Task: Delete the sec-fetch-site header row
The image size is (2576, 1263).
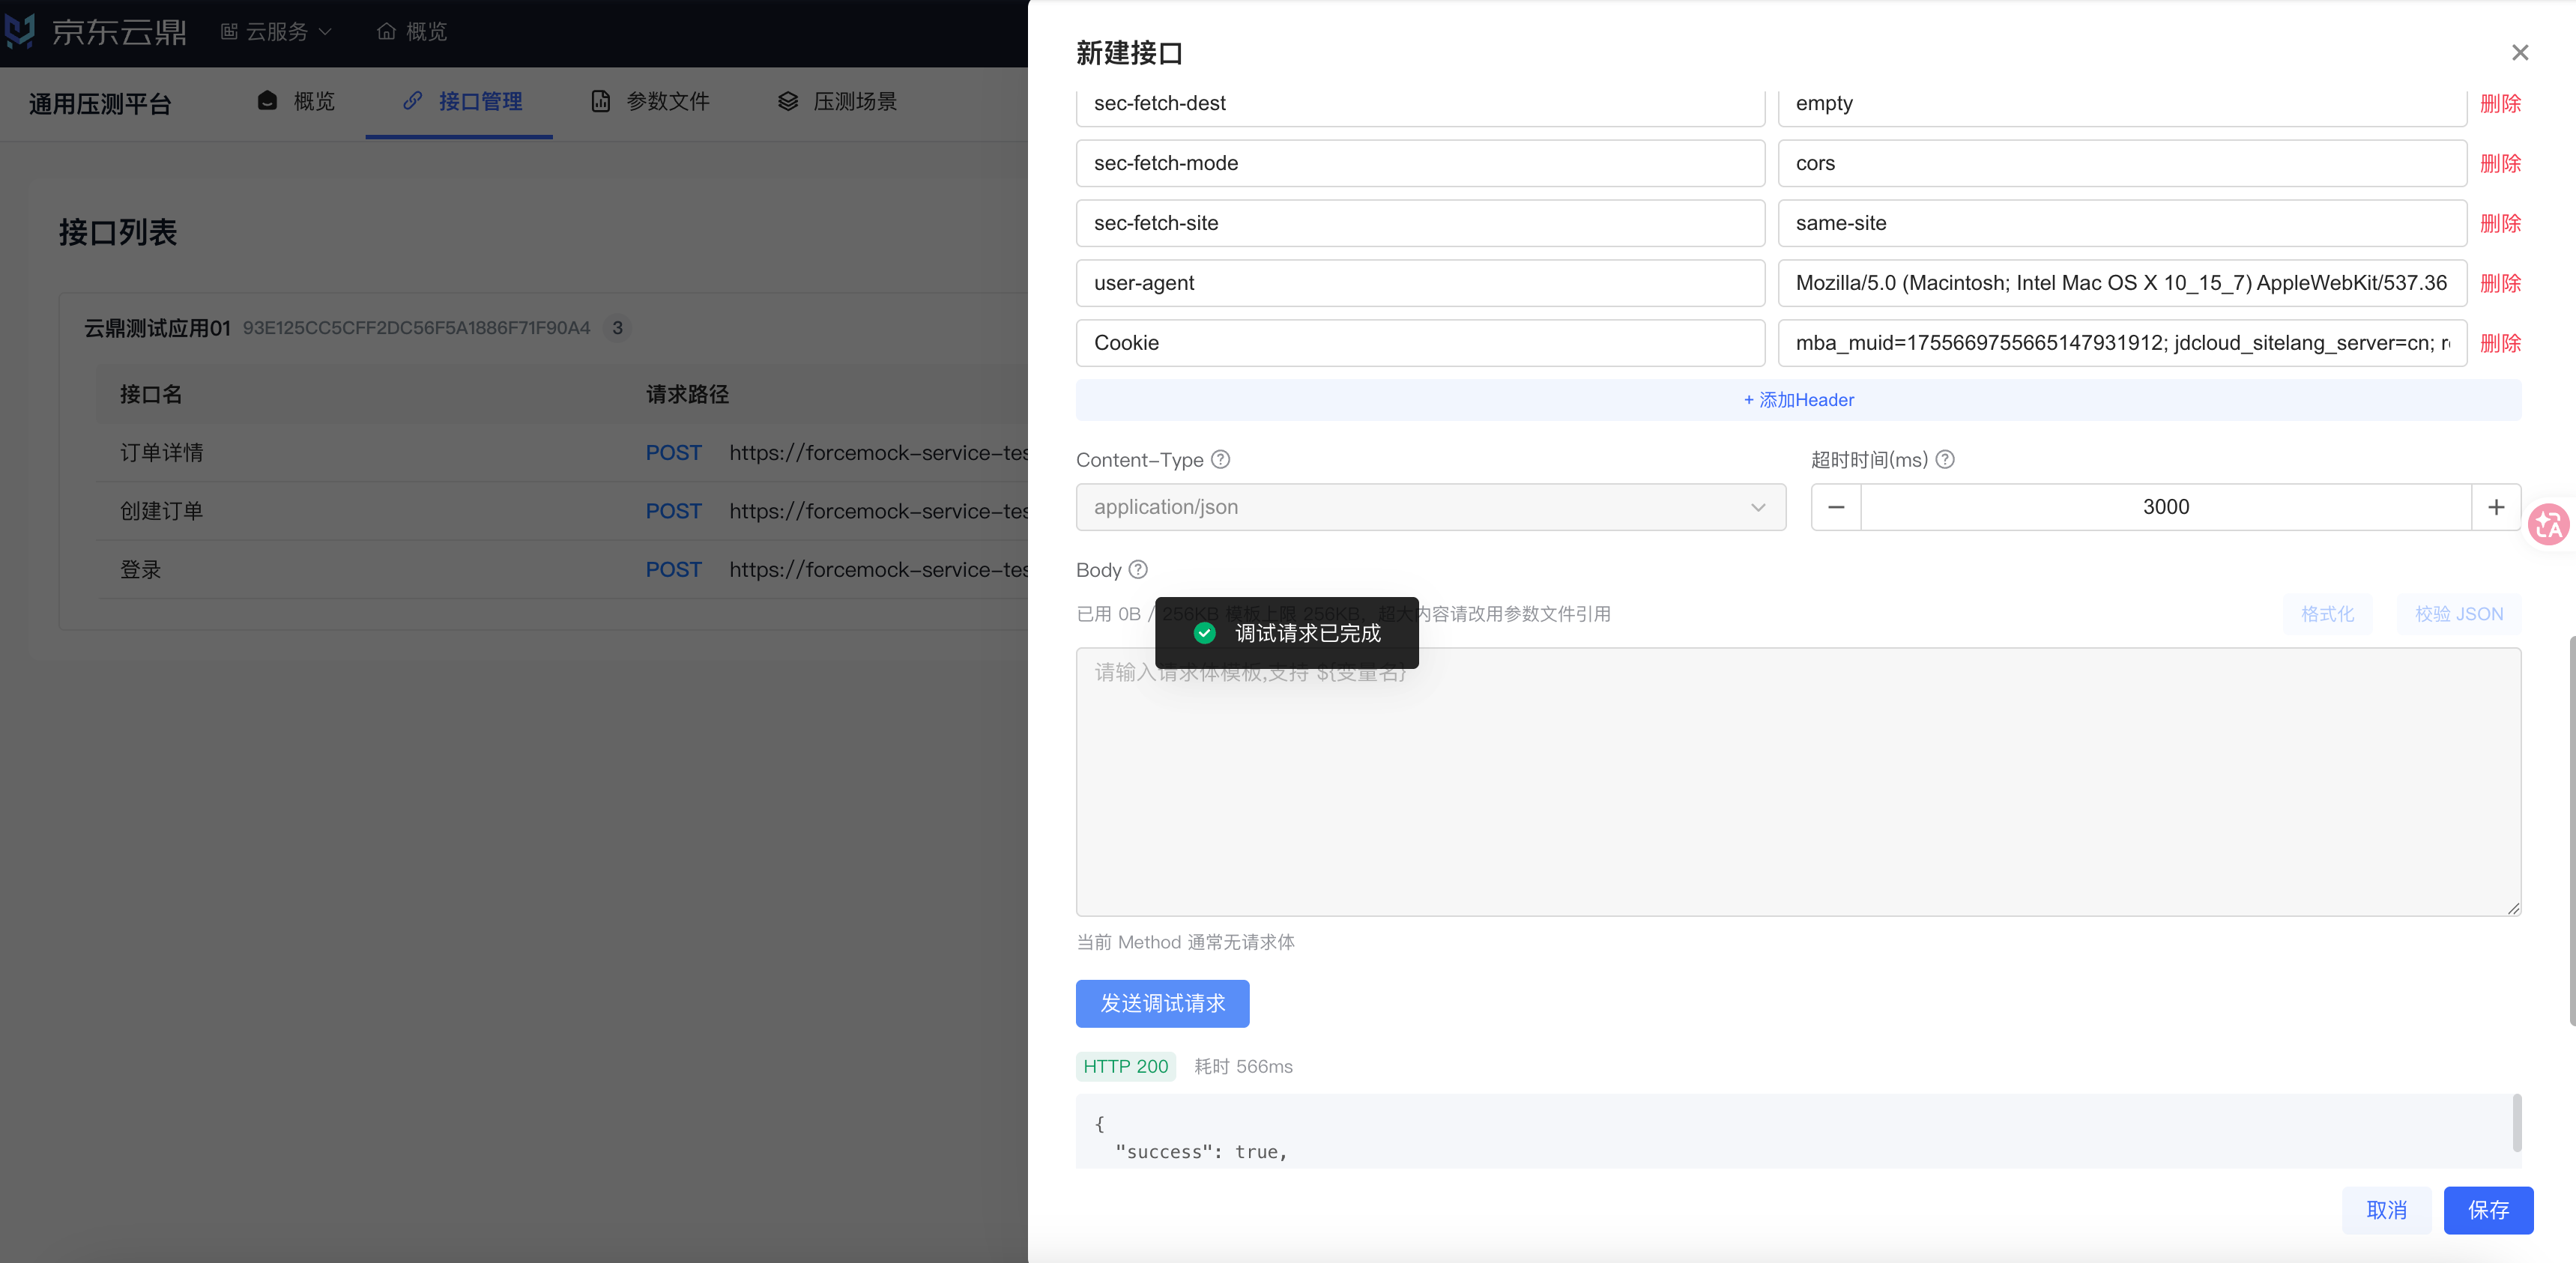Action: point(2500,223)
